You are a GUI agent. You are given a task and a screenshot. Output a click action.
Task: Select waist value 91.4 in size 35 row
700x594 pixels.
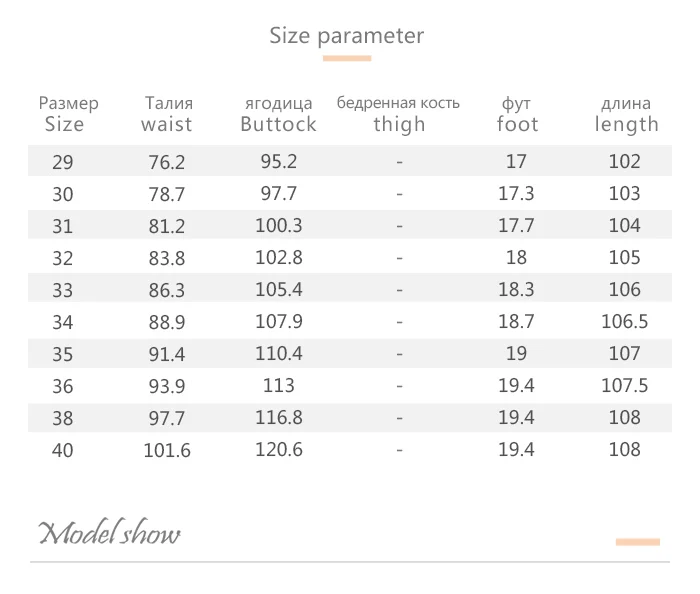(x=167, y=354)
